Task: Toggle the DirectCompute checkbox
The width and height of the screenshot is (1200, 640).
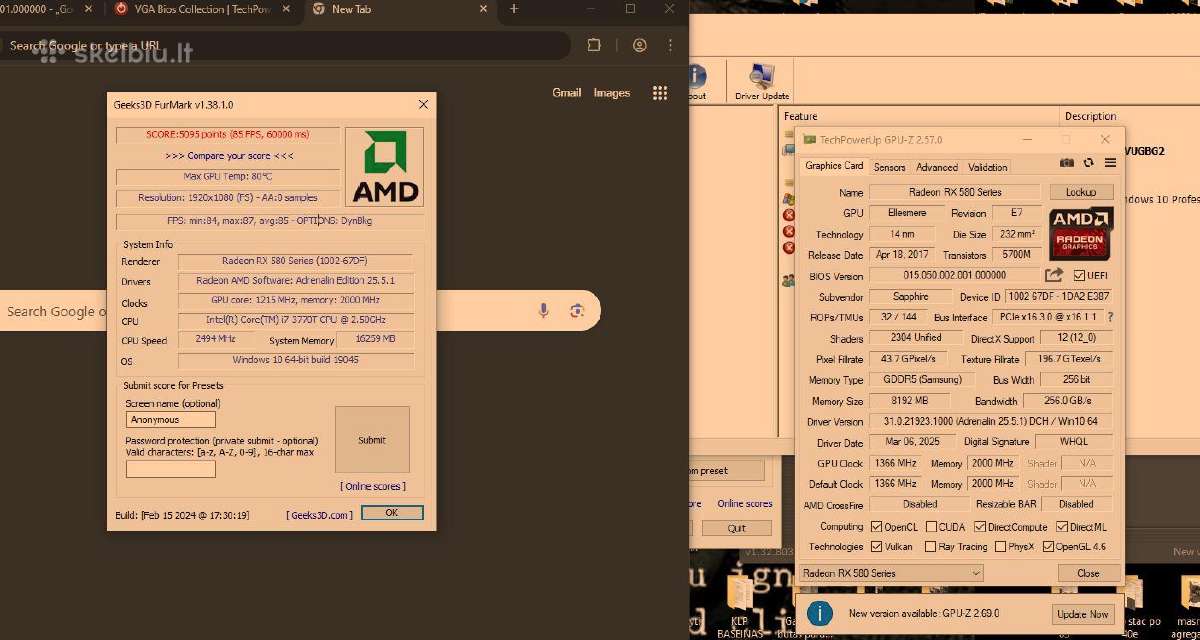Action: tap(982, 527)
